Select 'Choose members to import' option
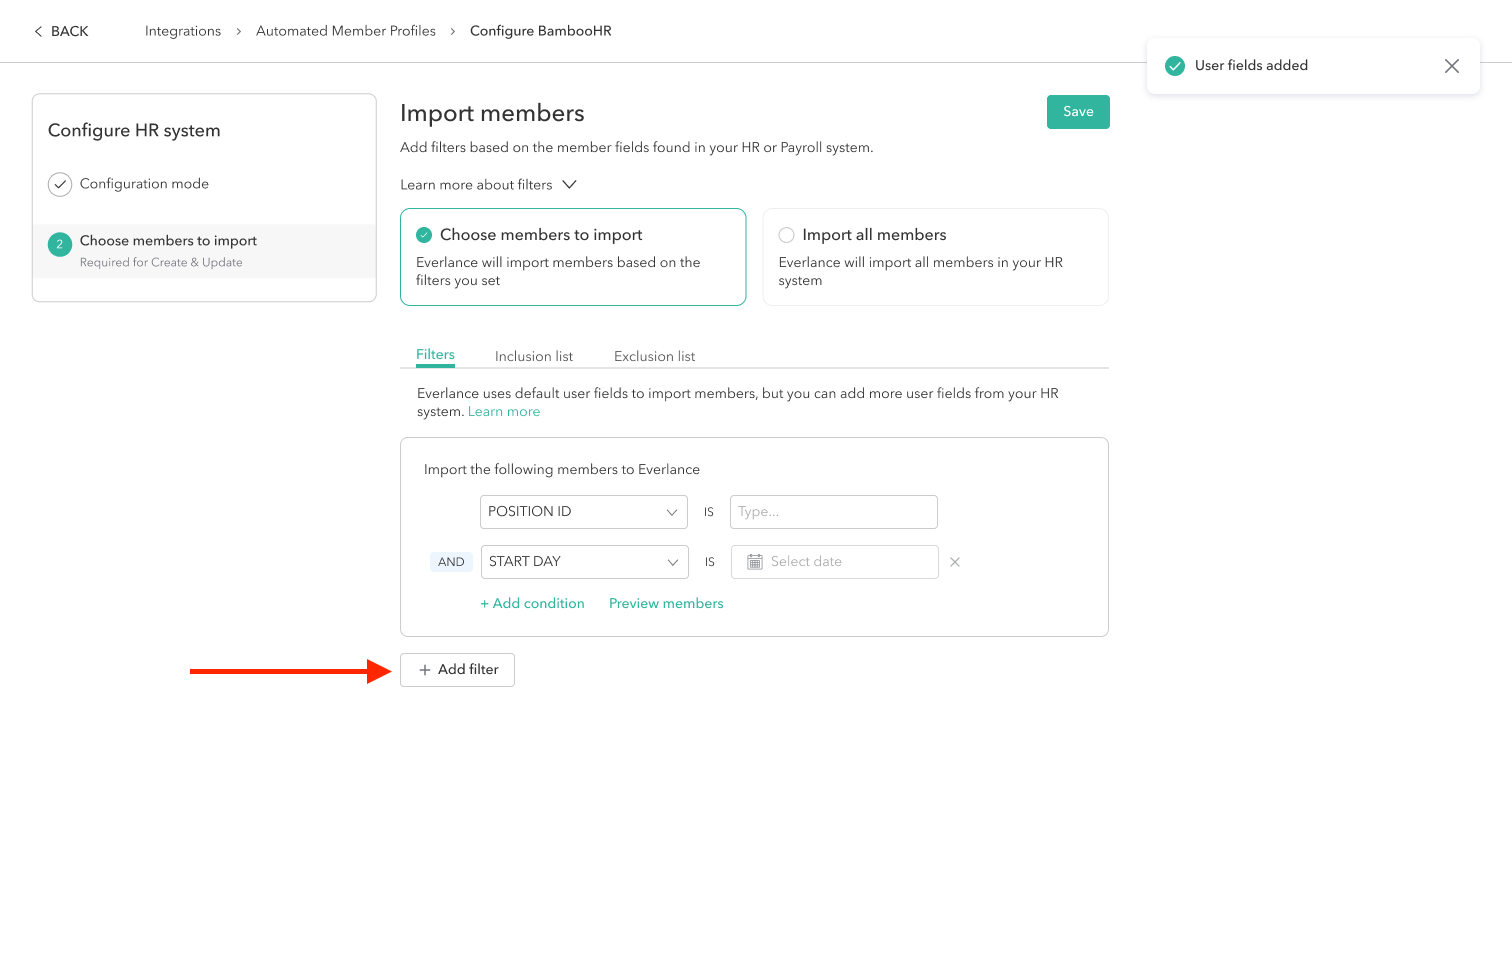The width and height of the screenshot is (1512, 961). click(424, 235)
